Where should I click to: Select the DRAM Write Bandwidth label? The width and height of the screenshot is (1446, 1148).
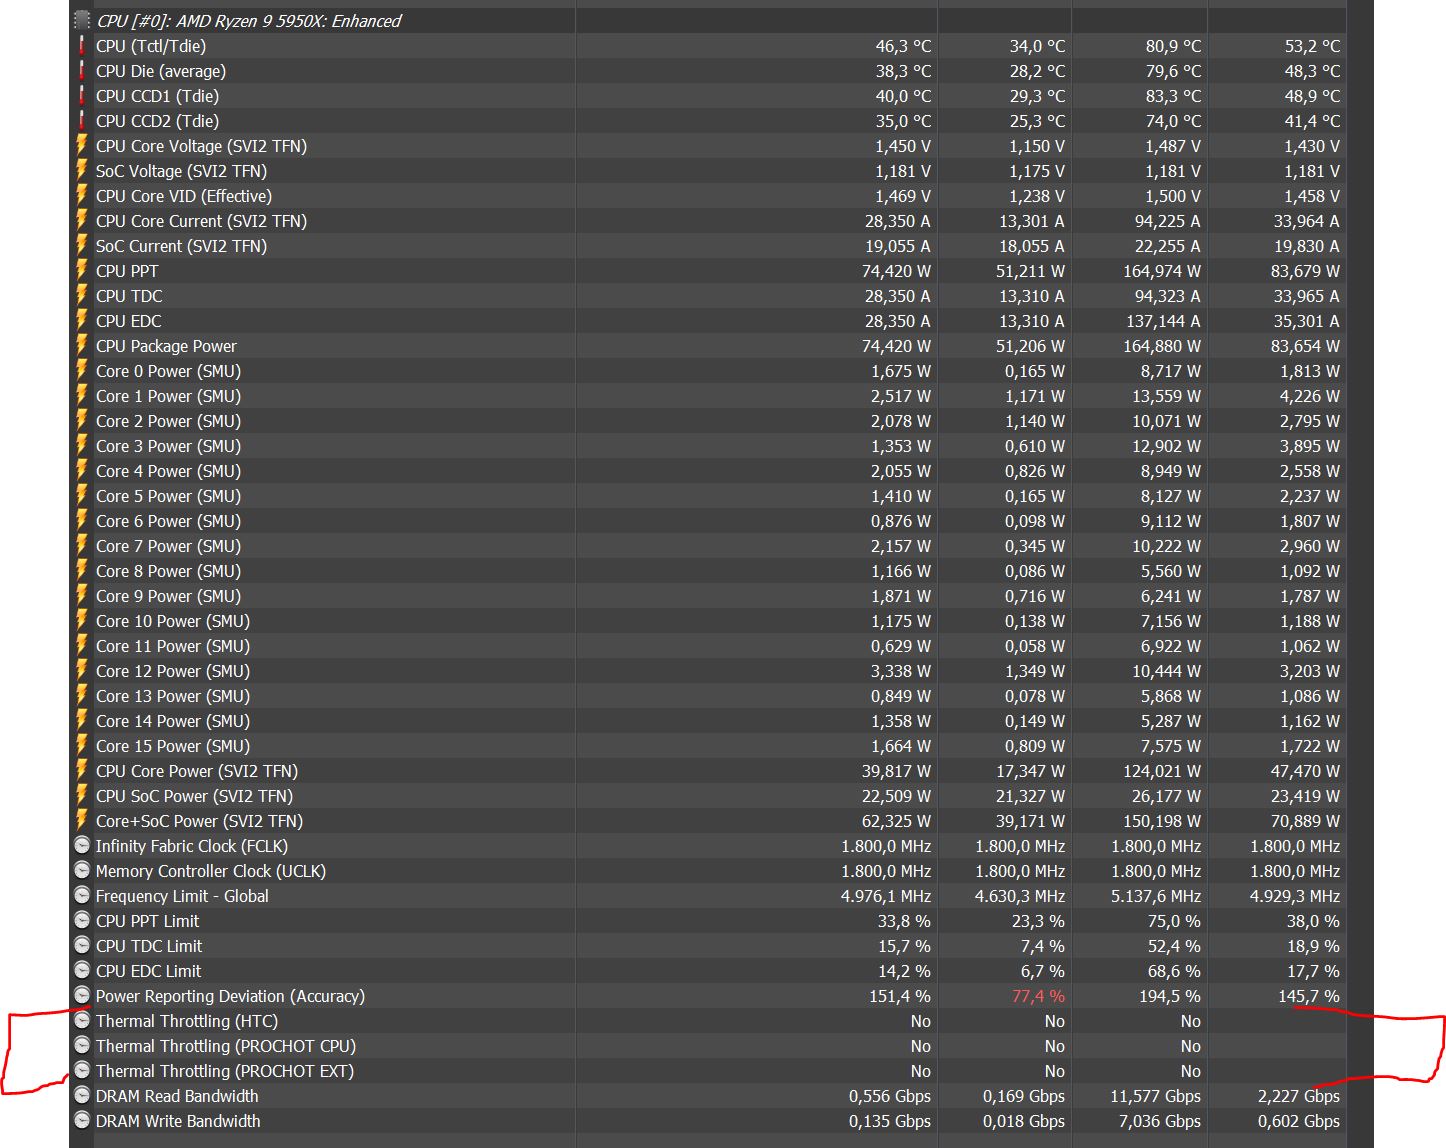pos(178,1121)
